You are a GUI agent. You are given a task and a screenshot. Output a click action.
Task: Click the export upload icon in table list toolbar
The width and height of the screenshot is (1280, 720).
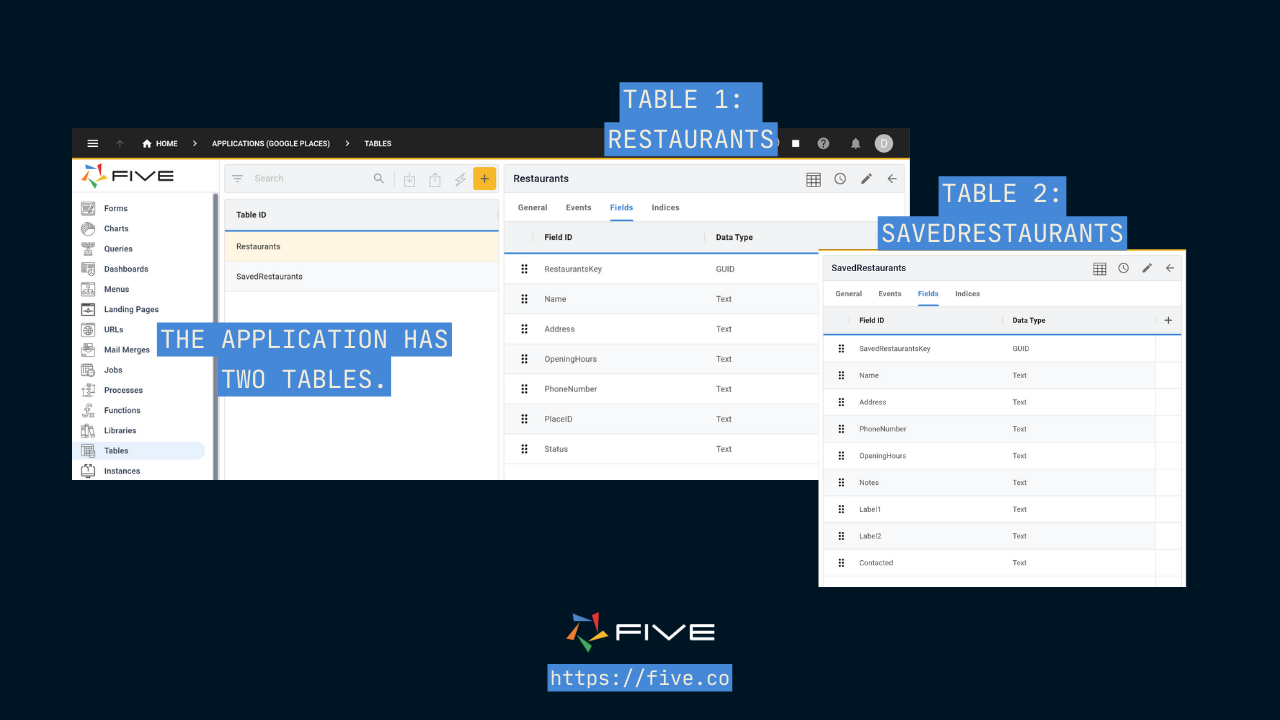point(435,180)
